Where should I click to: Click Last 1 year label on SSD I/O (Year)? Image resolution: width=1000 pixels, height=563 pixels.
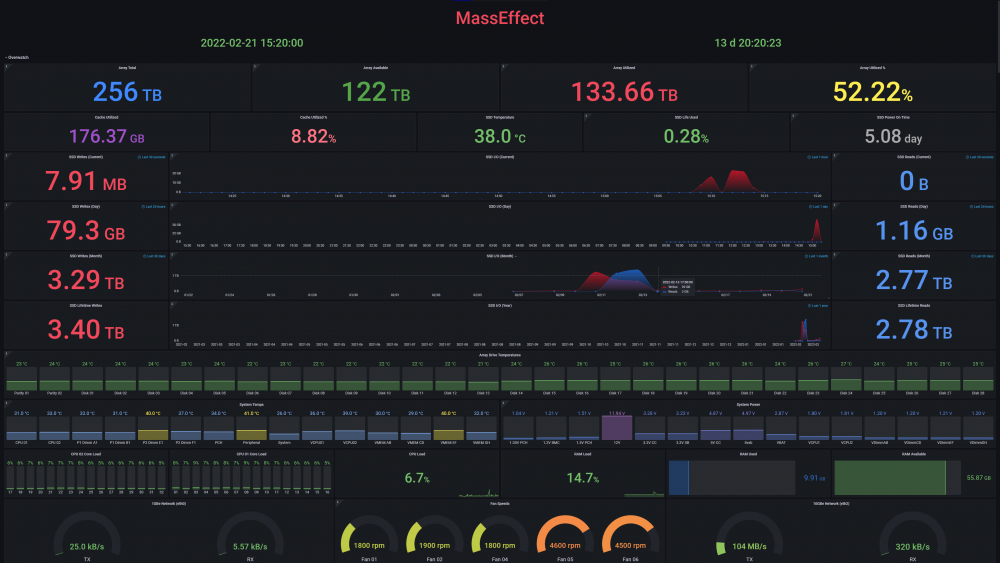[x=818, y=306]
